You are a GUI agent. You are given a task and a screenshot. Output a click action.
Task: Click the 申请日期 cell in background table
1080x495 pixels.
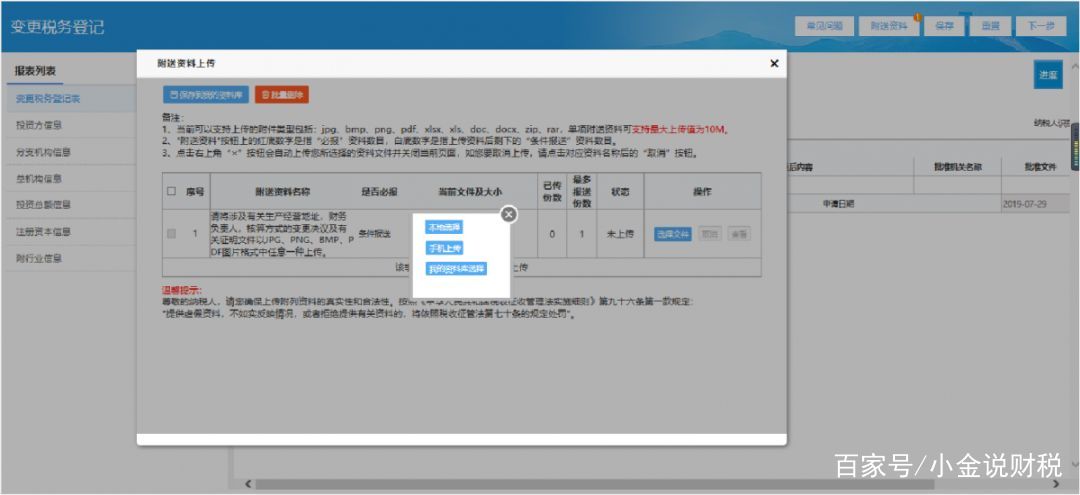pos(838,204)
